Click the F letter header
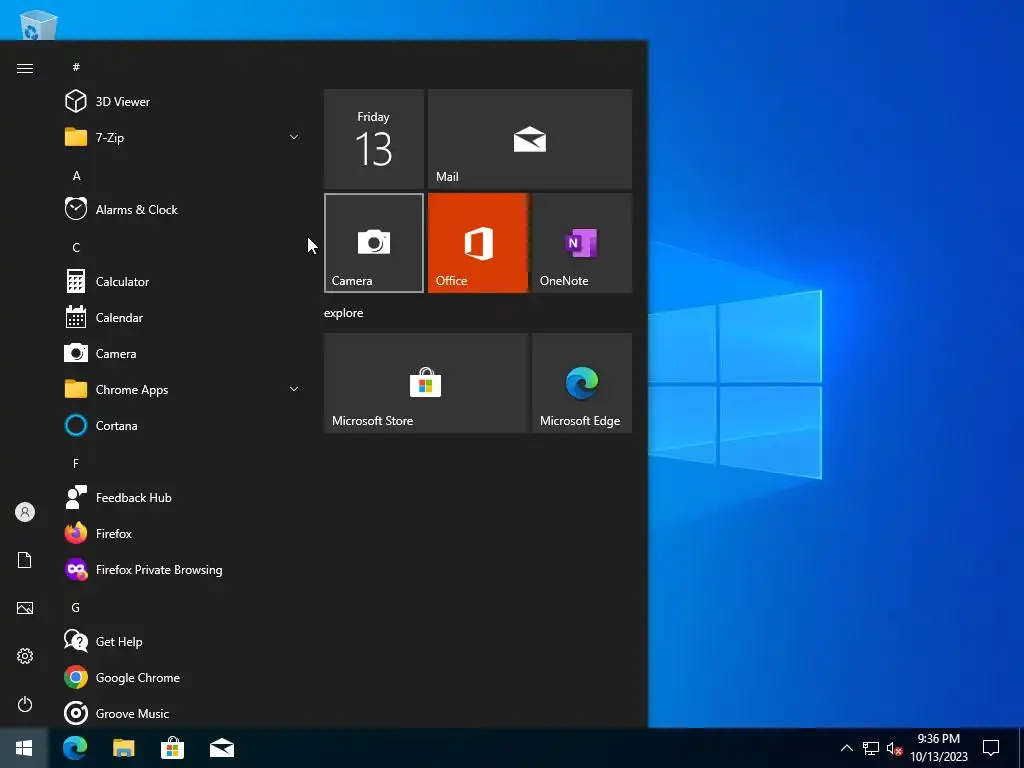Screen dimensions: 1024x768 coord(76,463)
